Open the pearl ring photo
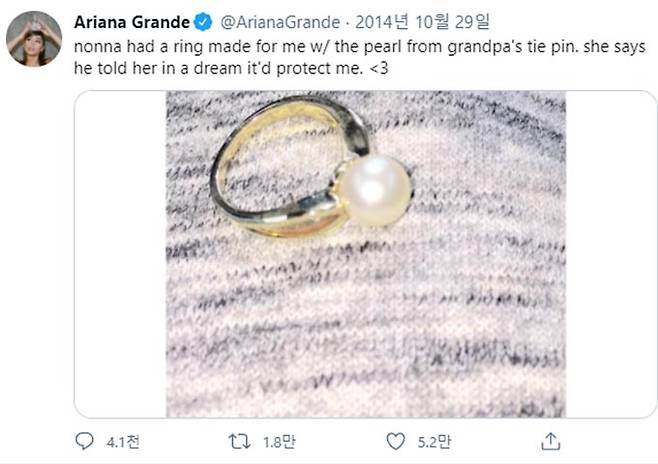 (365, 254)
